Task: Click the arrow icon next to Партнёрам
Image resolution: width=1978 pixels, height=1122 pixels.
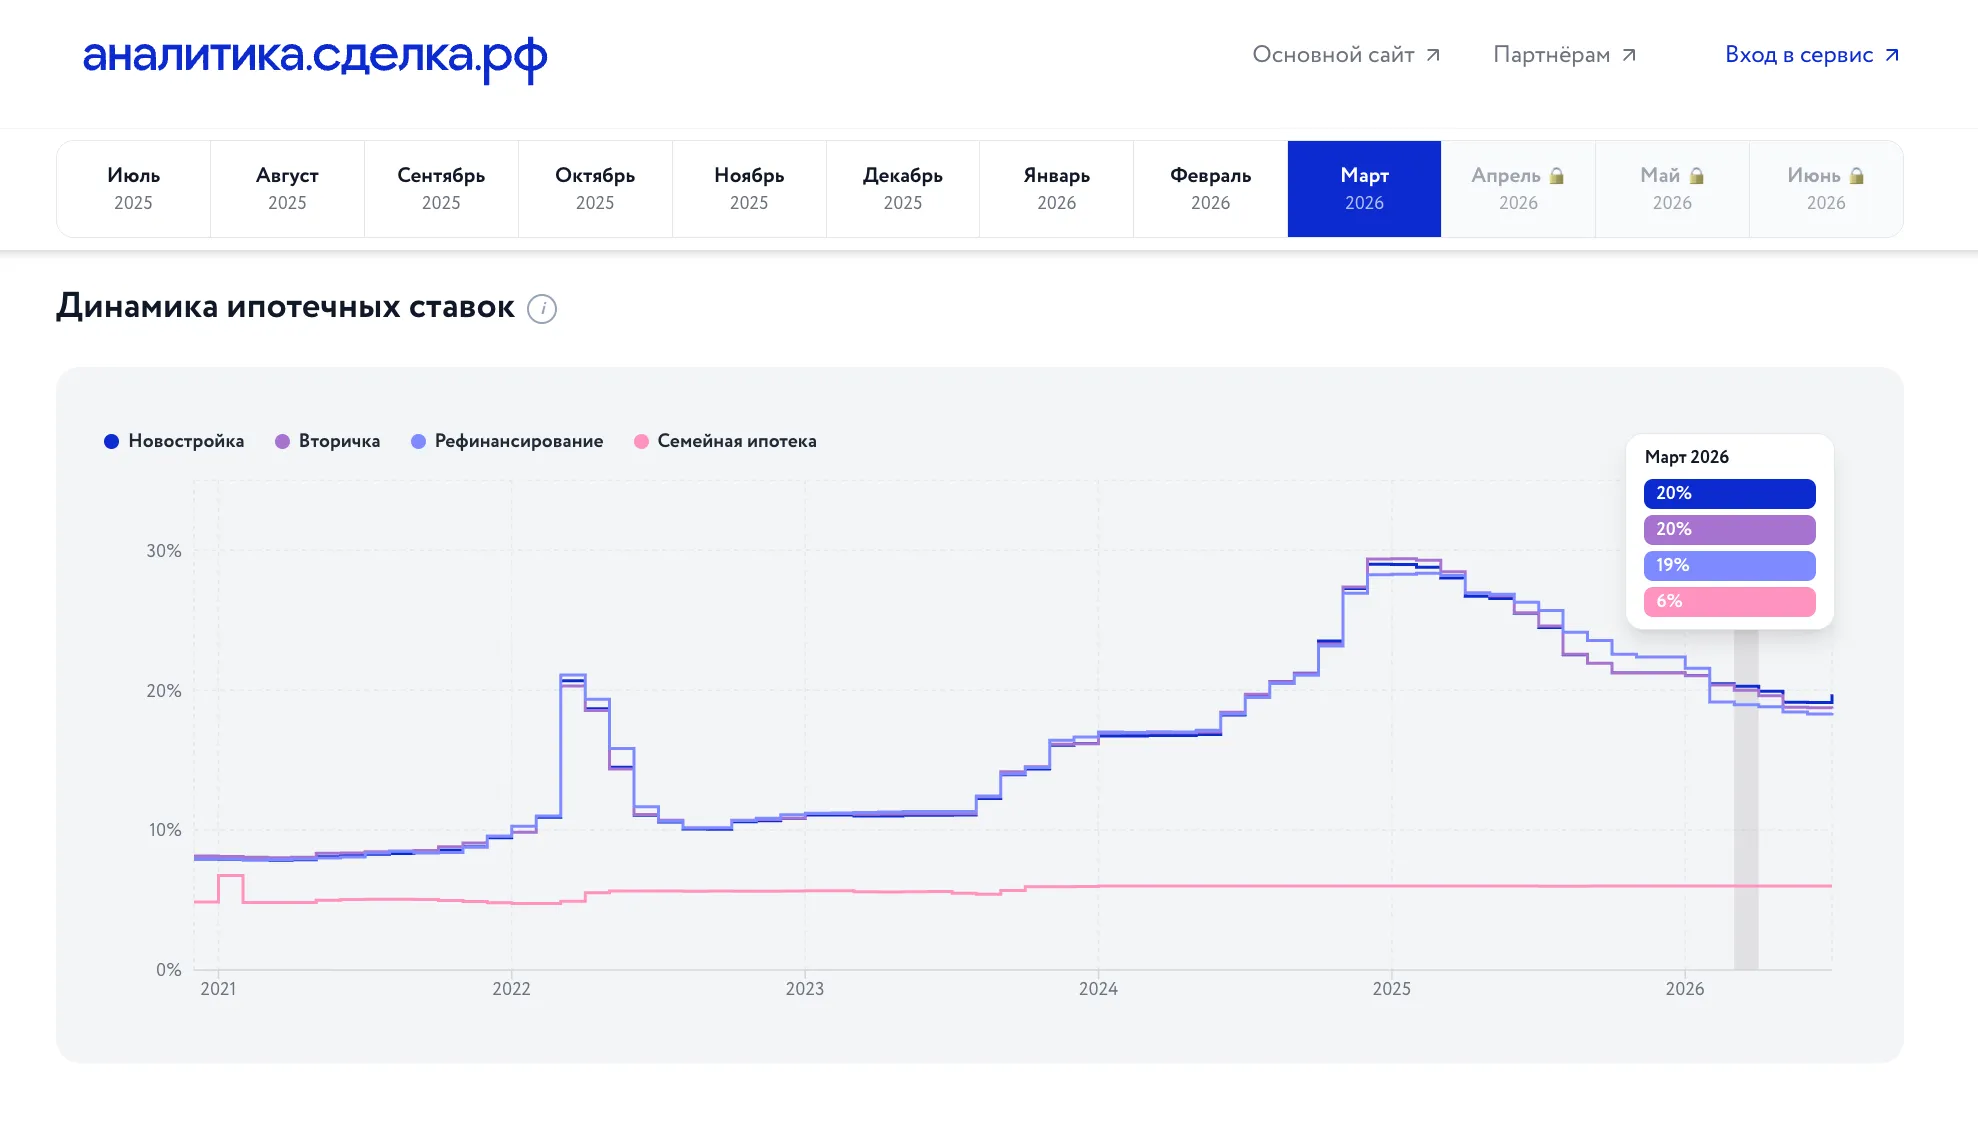Action: [x=1629, y=55]
